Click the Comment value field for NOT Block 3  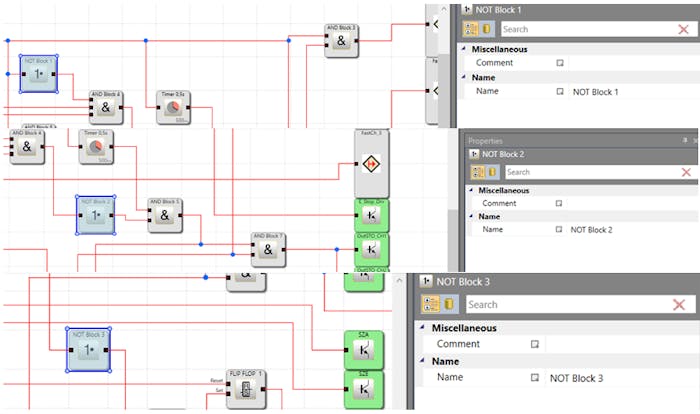click(622, 344)
